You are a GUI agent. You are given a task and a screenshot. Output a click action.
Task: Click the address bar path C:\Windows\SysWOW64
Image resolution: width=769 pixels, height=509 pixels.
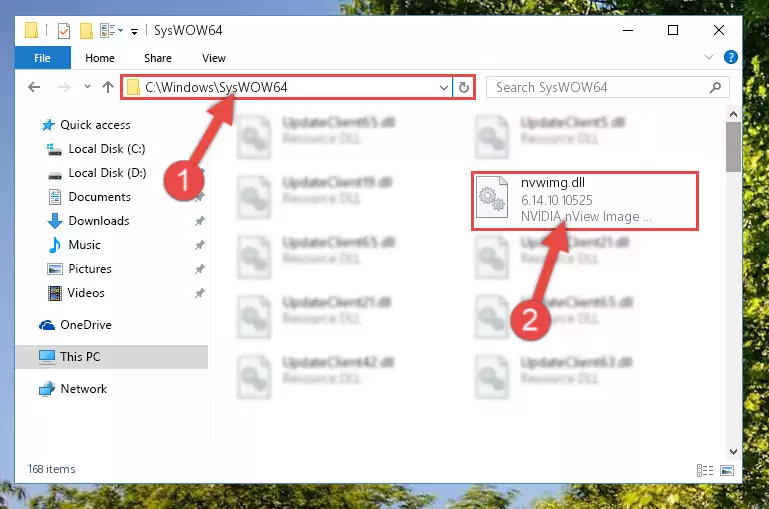[216, 87]
